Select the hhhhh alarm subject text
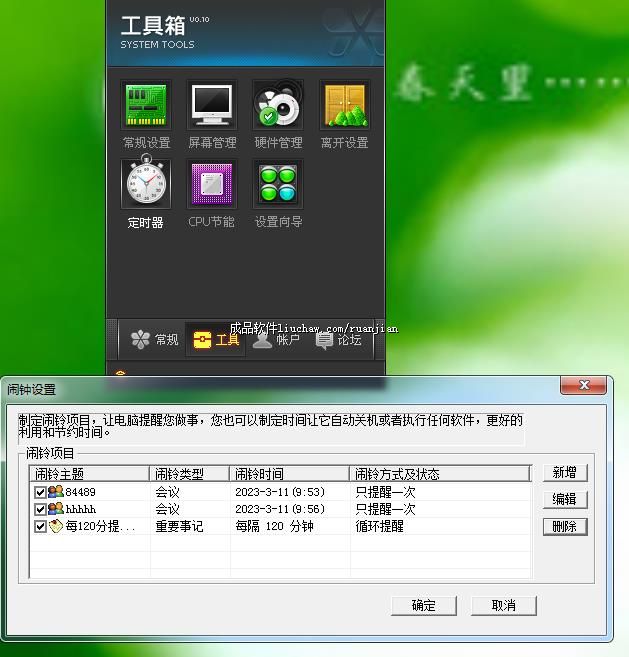629x657 pixels. [81, 509]
